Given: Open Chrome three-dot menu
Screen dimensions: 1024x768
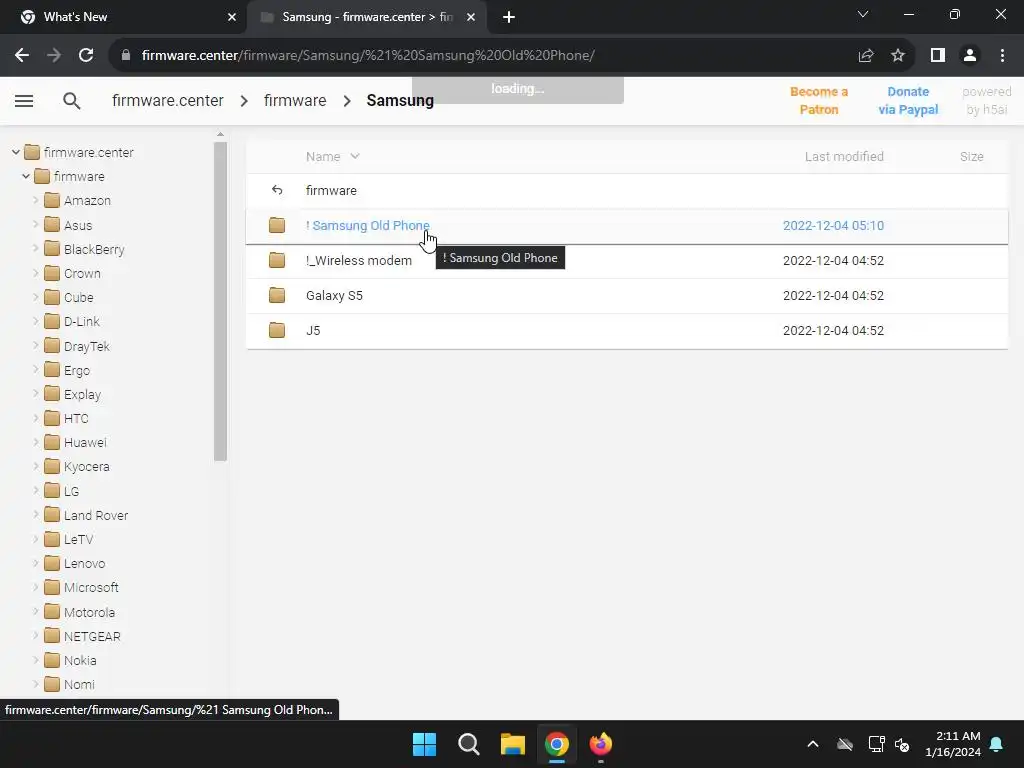Looking at the screenshot, I should [x=1002, y=56].
